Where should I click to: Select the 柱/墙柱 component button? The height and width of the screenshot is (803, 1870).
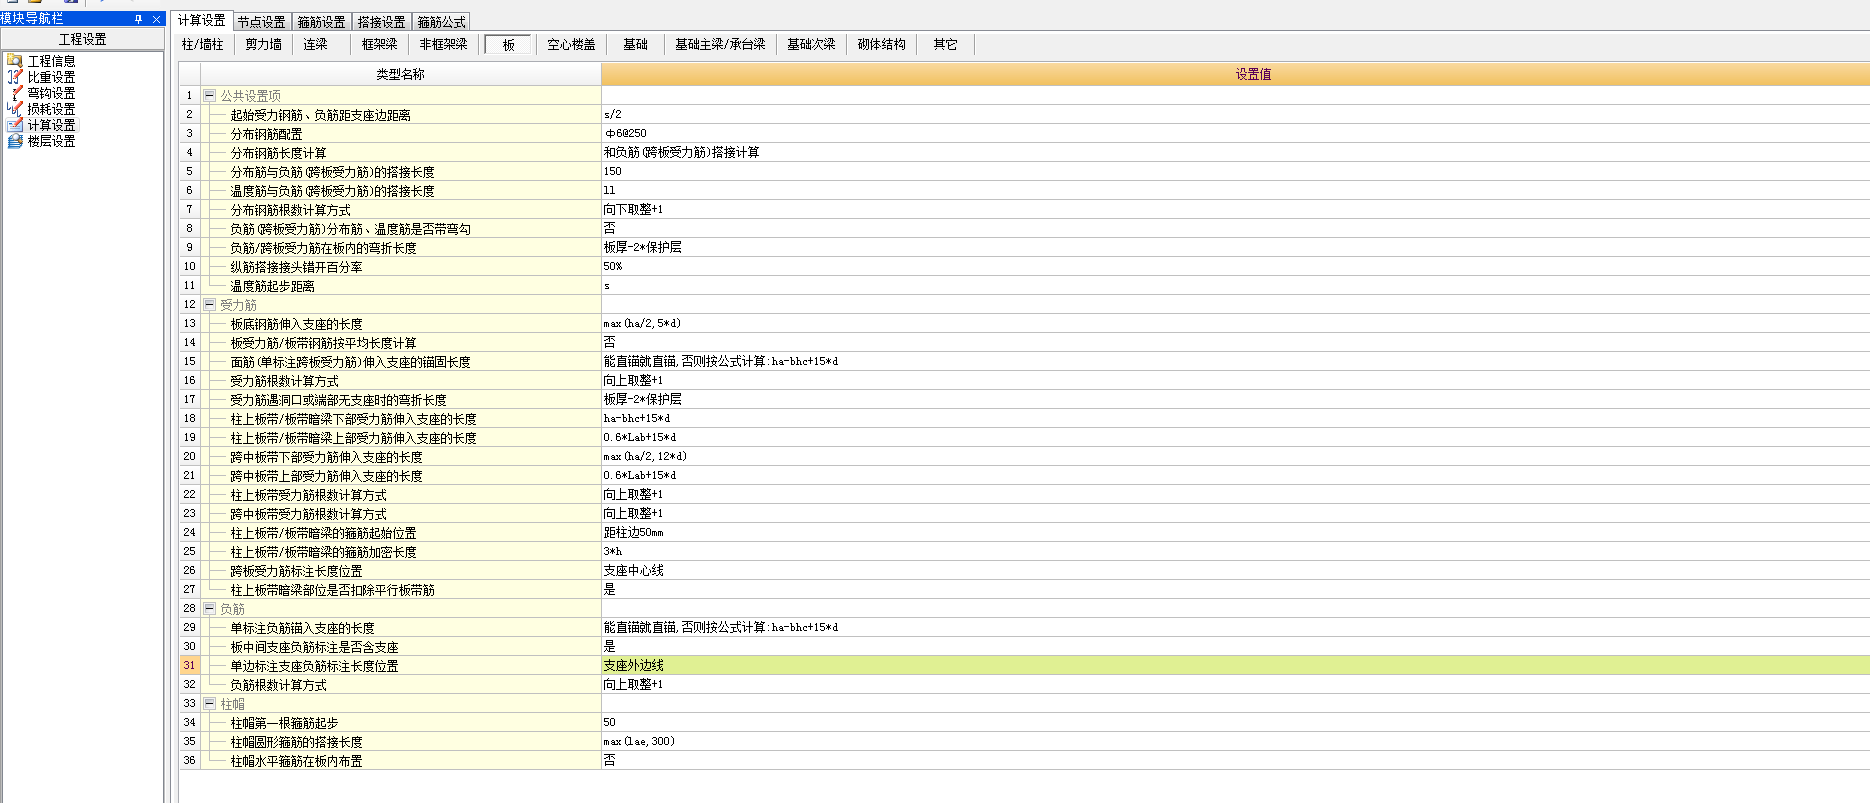(203, 44)
